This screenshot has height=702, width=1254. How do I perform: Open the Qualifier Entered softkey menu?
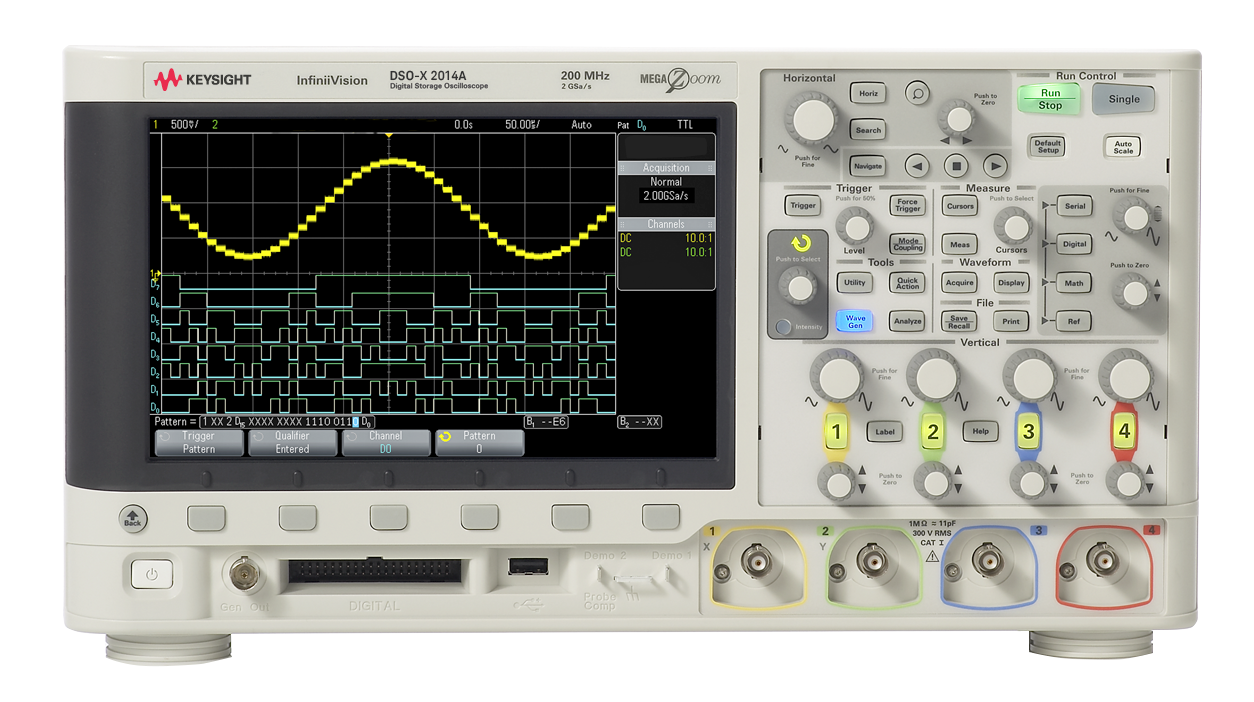tap(292, 443)
